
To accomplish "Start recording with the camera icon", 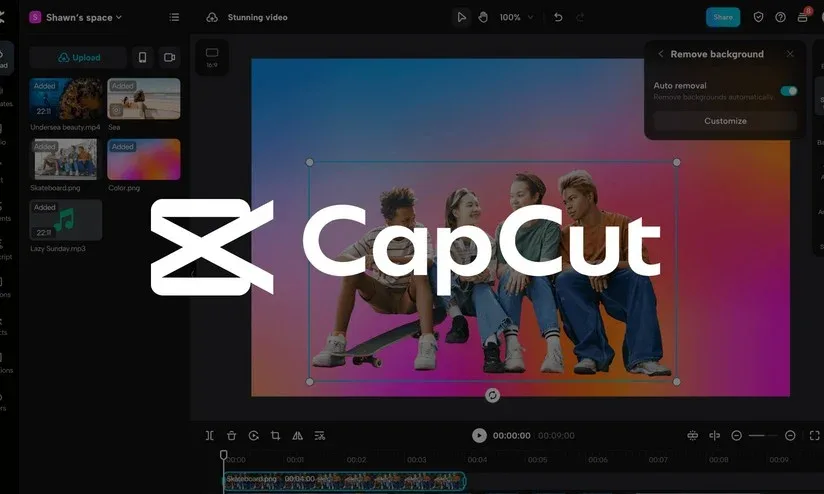I will 169,57.
